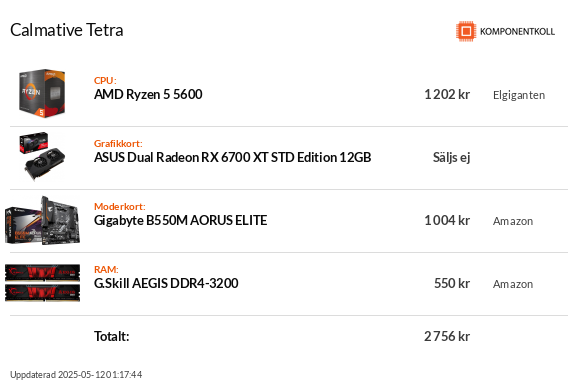Click the G.Skill AEGIS RAM sticks image
This screenshot has height=388, width=577.
pos(42,283)
